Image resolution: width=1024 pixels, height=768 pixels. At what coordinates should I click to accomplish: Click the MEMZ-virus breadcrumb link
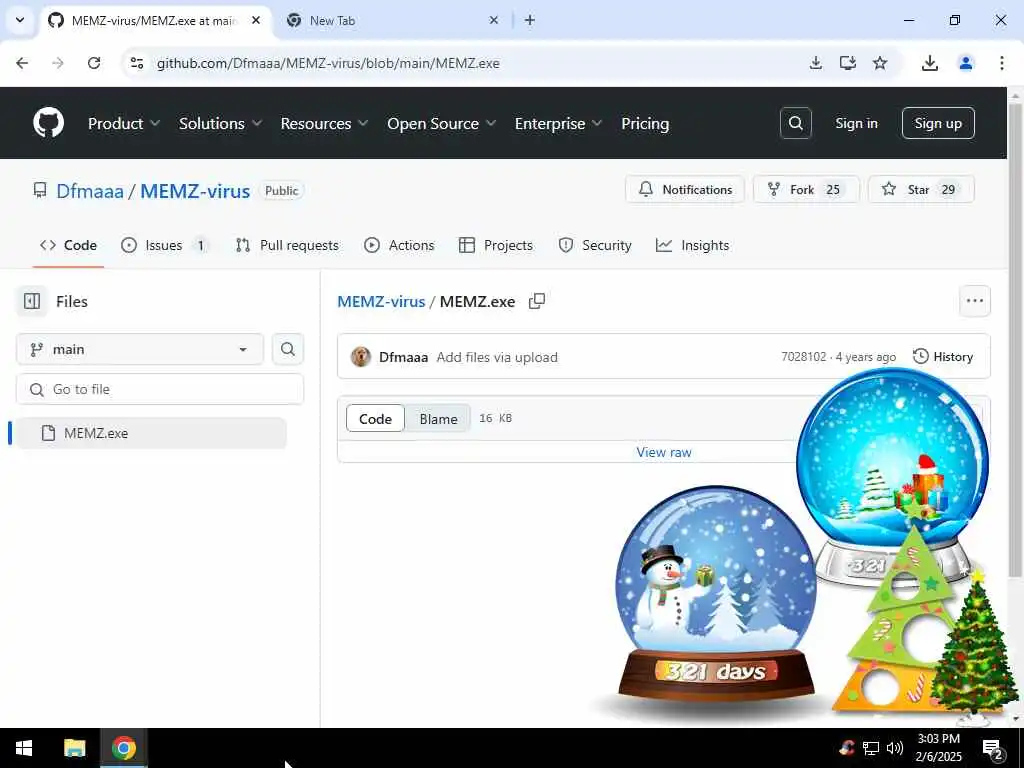(x=381, y=301)
